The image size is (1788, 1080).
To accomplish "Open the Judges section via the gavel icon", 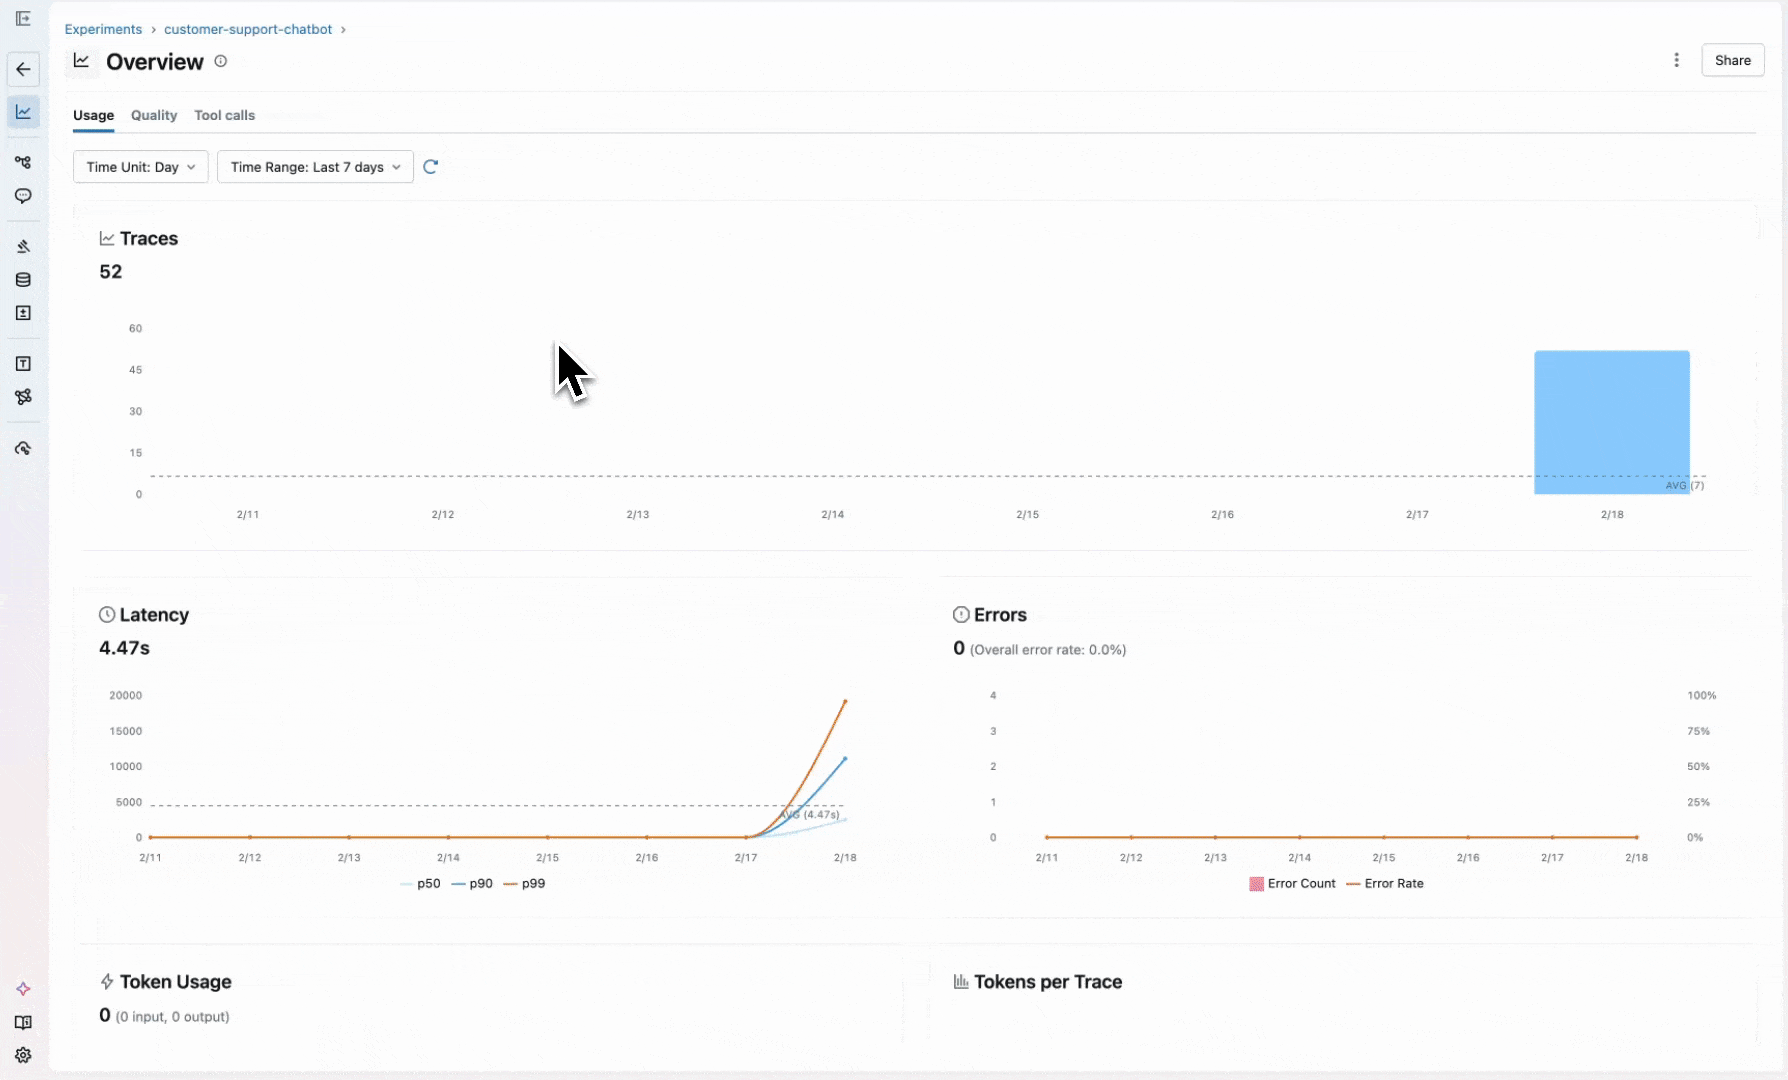I will pos(23,246).
